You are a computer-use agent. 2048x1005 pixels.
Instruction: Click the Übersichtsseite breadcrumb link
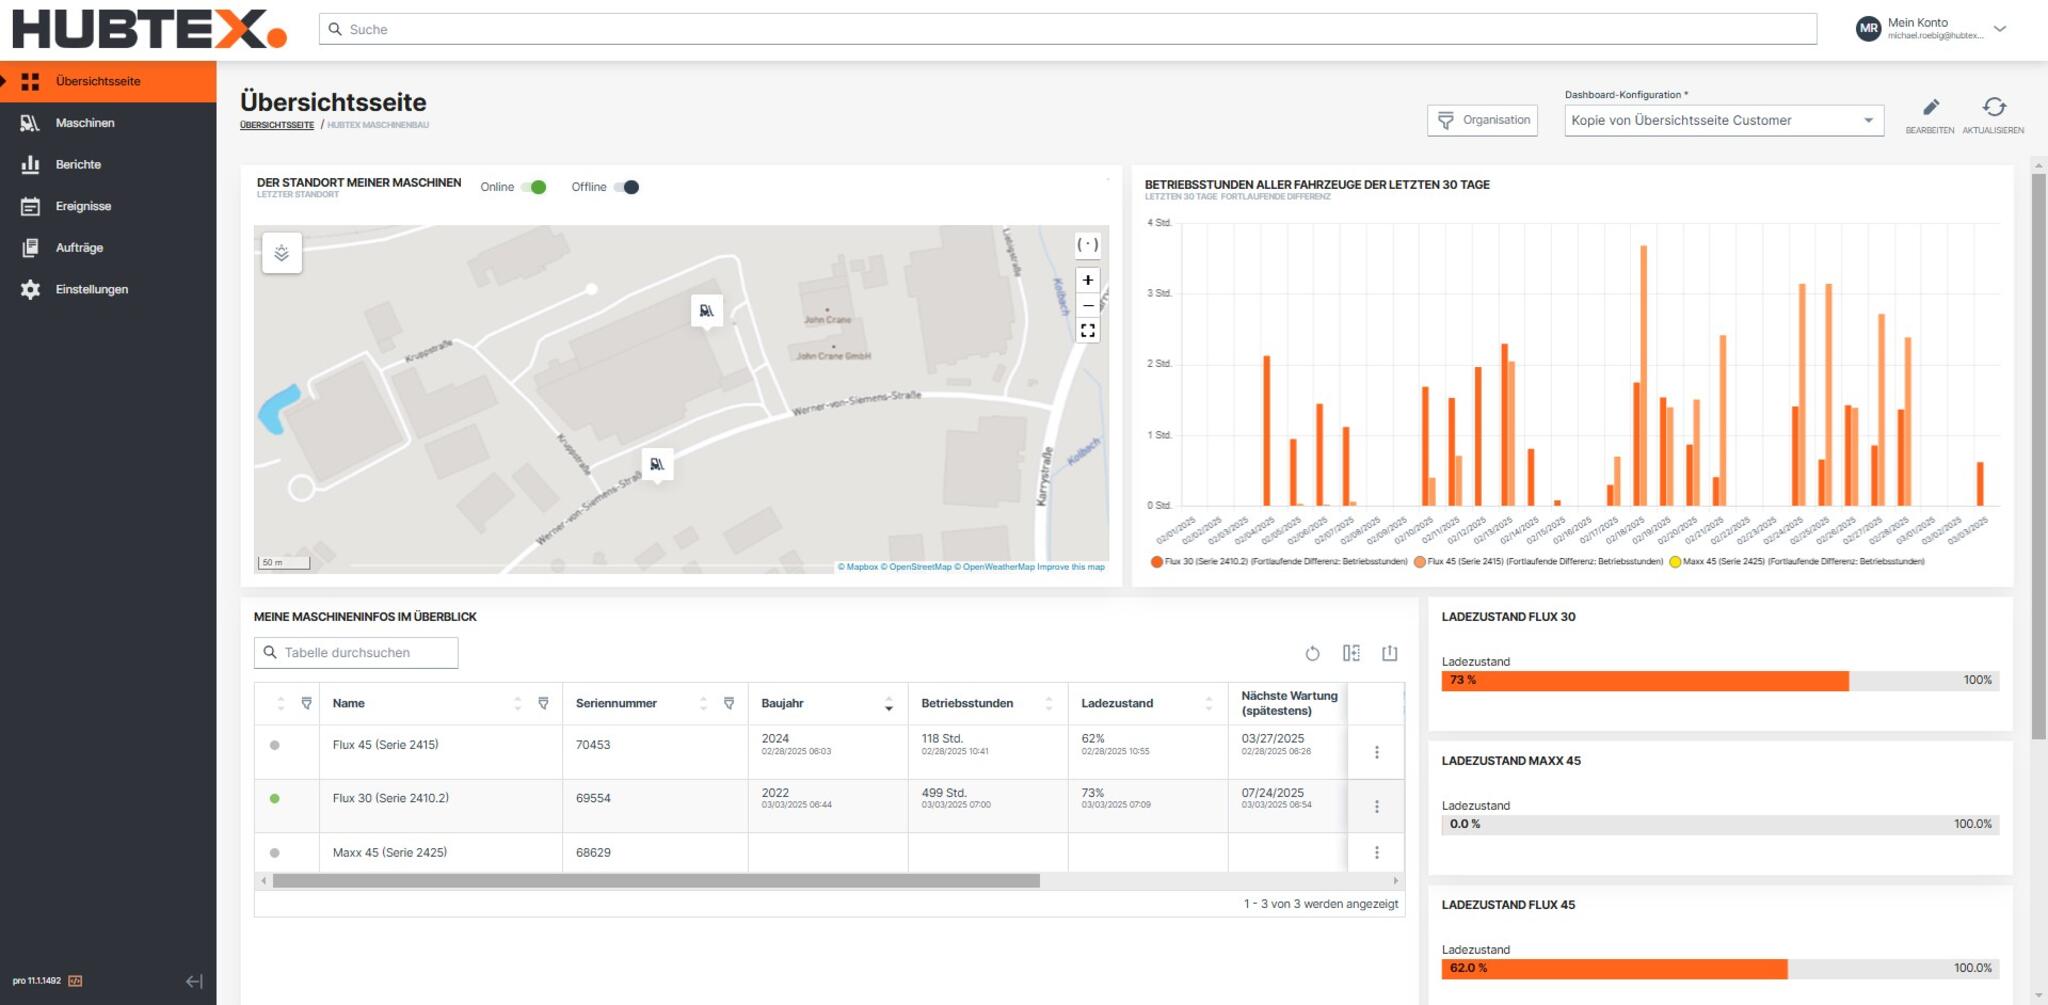(x=276, y=125)
